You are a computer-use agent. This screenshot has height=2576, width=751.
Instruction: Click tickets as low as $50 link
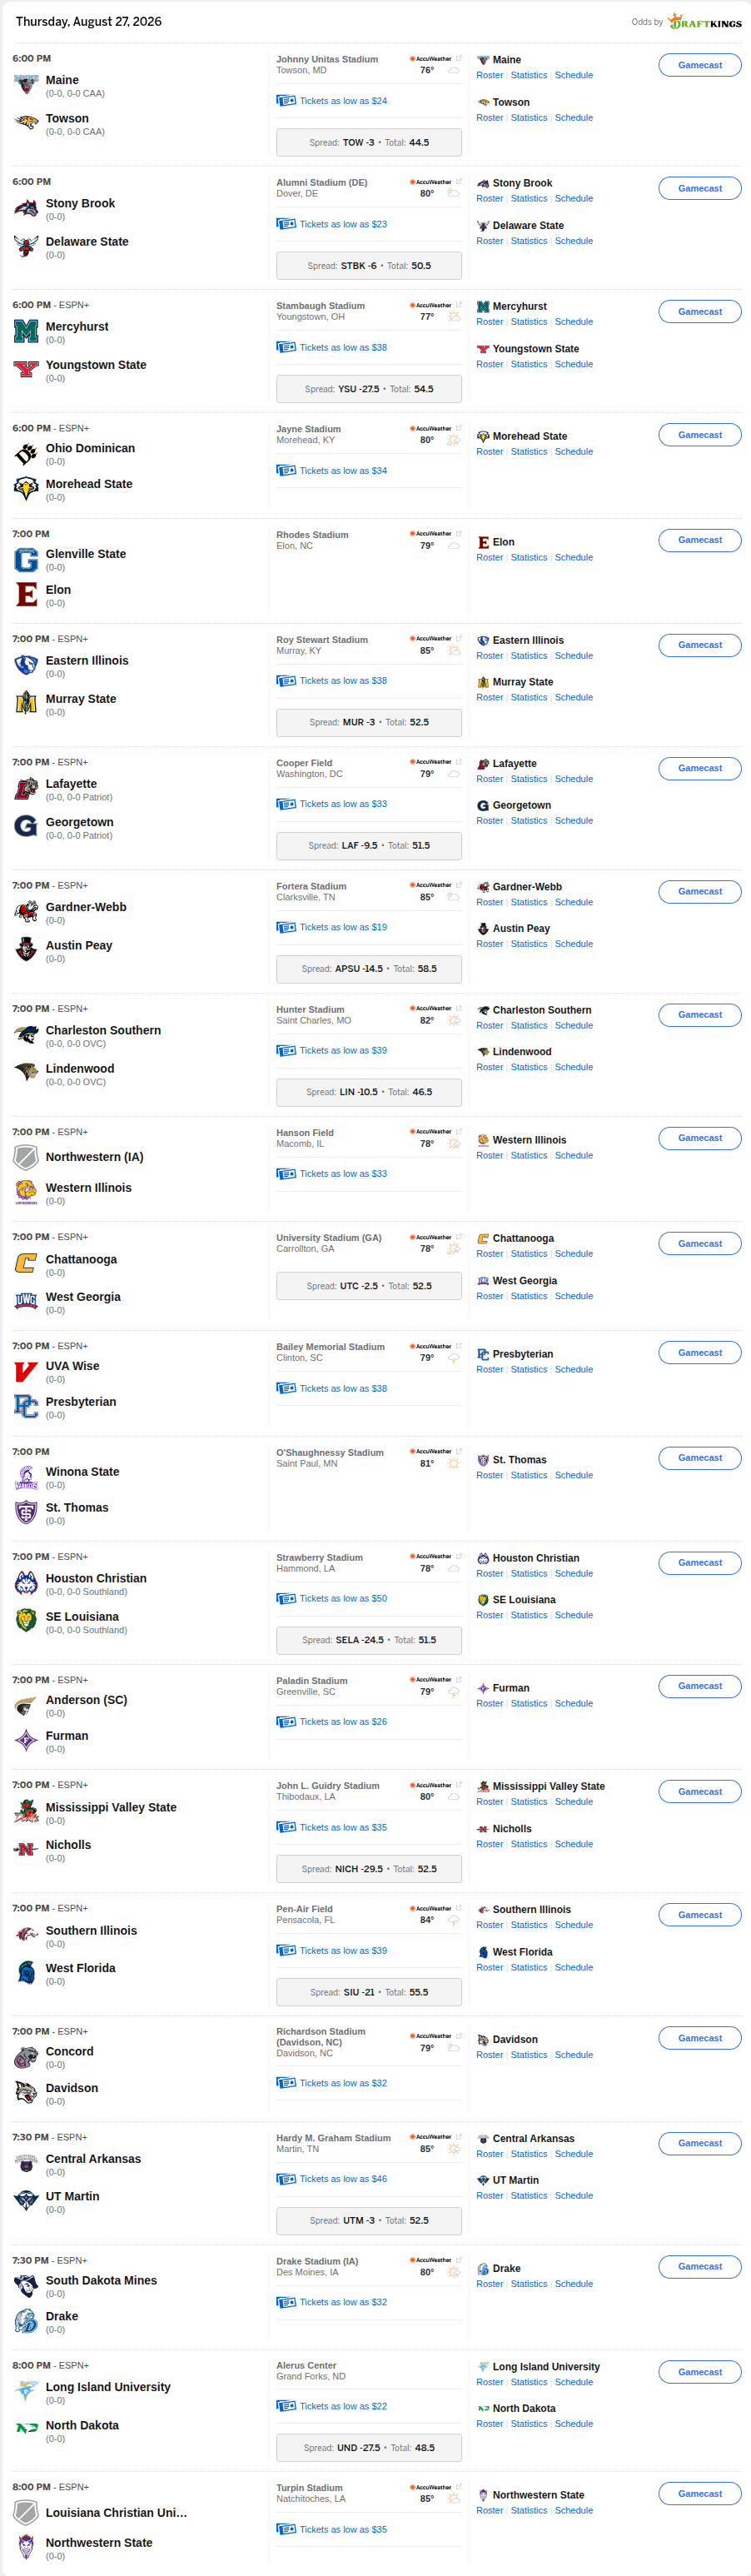(343, 1598)
